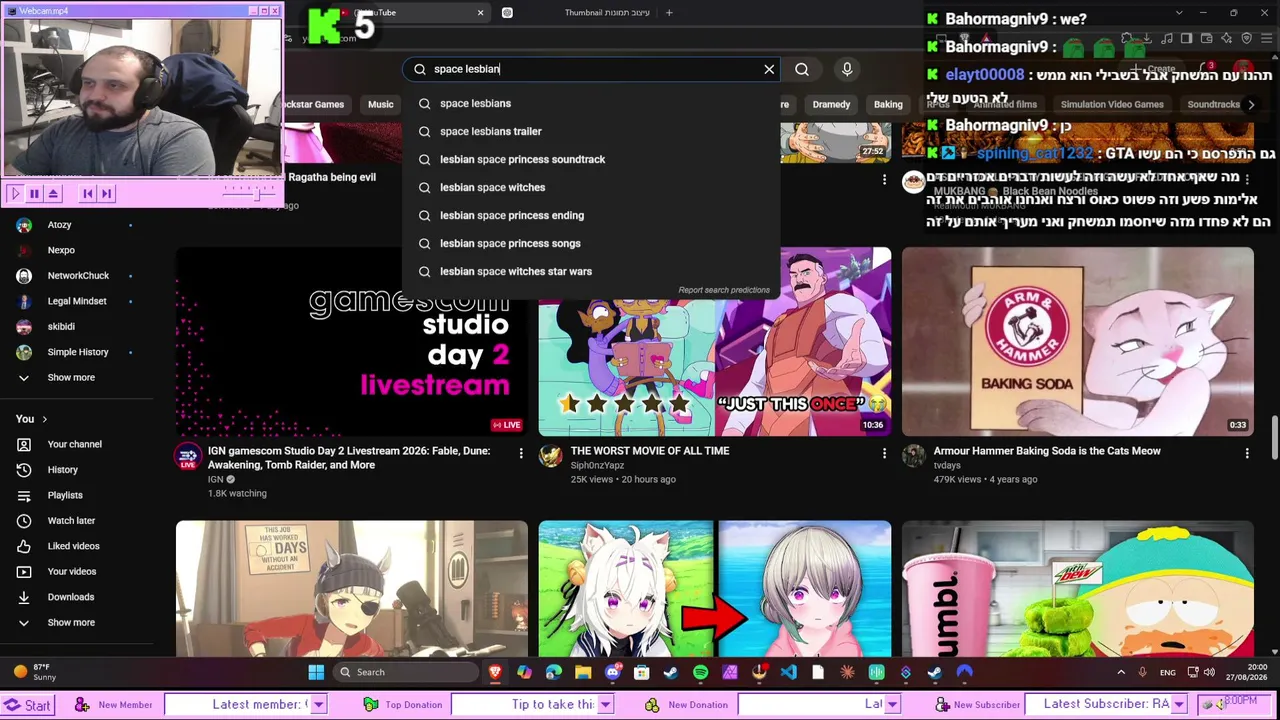Open File Explorer from the taskbar
Viewport: 1280px width, 720px height.
(x=583, y=672)
